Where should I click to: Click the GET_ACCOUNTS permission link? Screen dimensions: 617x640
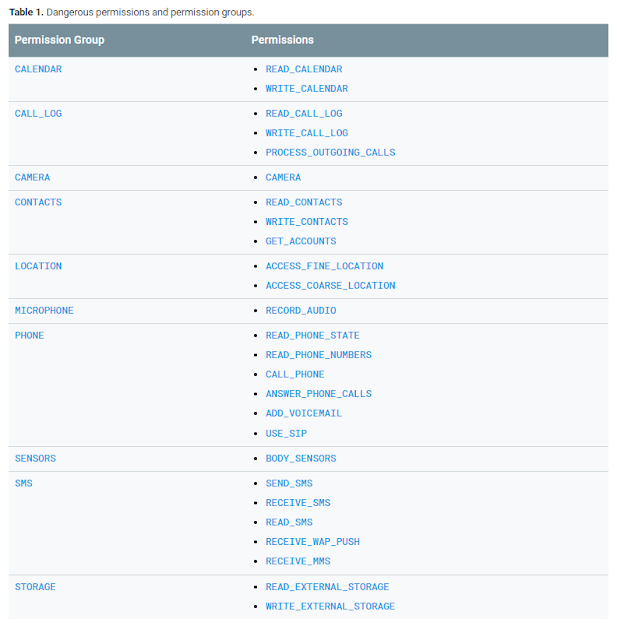click(x=301, y=241)
